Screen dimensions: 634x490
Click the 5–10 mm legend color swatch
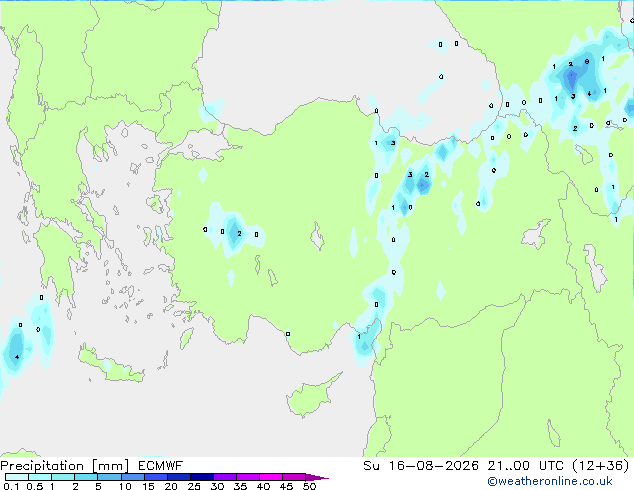(109, 477)
